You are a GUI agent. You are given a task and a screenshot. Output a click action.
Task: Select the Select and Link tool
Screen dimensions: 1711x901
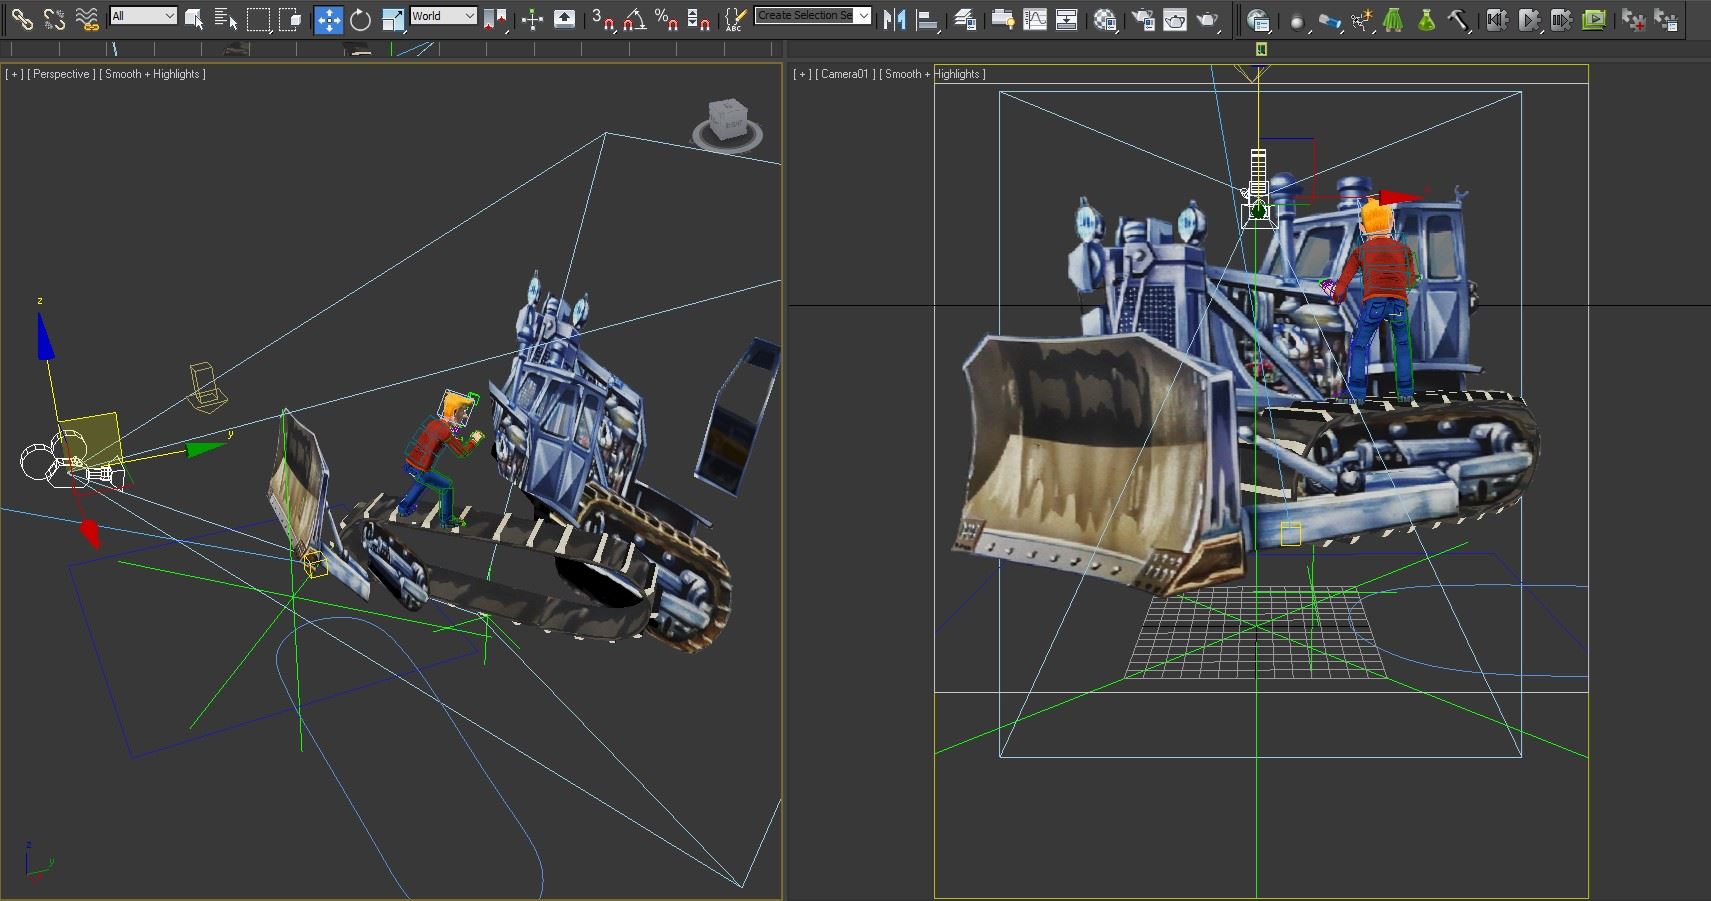point(22,18)
